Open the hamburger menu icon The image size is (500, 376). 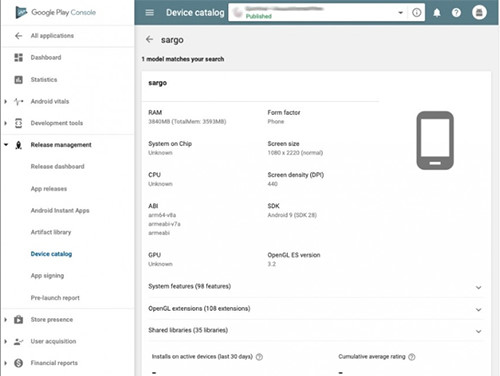click(x=150, y=13)
